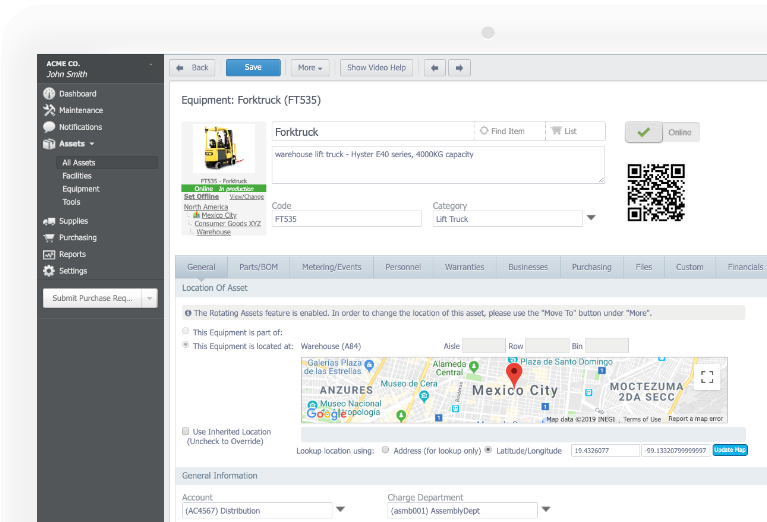
Task: Expand map to fullscreen view
Action: 707,377
